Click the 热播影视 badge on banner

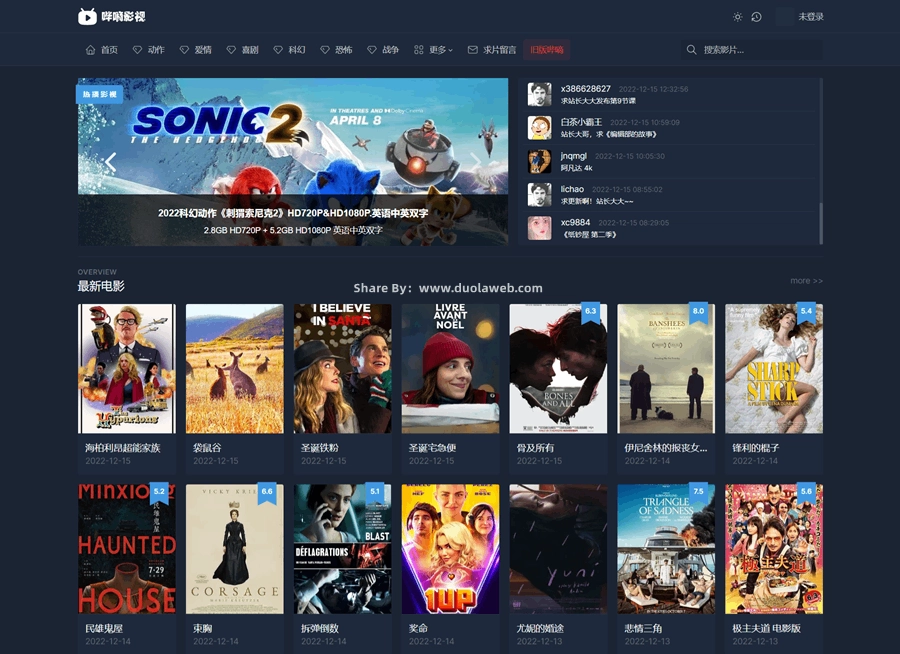(x=100, y=94)
